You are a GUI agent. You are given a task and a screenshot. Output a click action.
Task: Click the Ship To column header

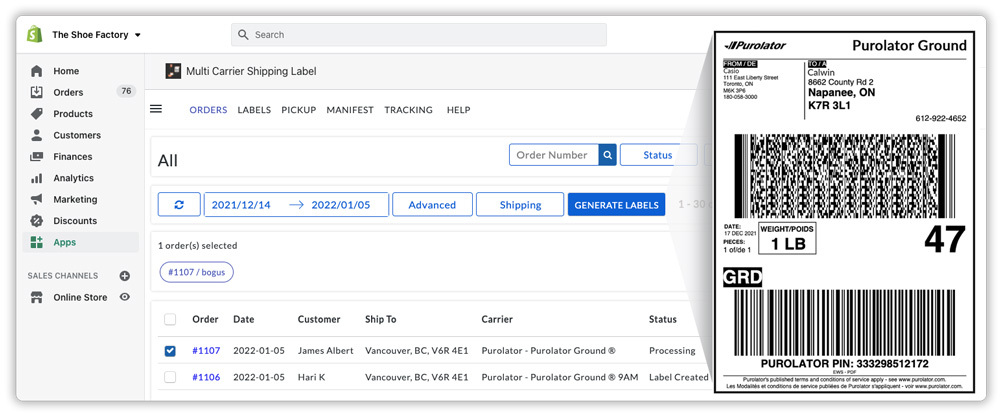tap(381, 319)
